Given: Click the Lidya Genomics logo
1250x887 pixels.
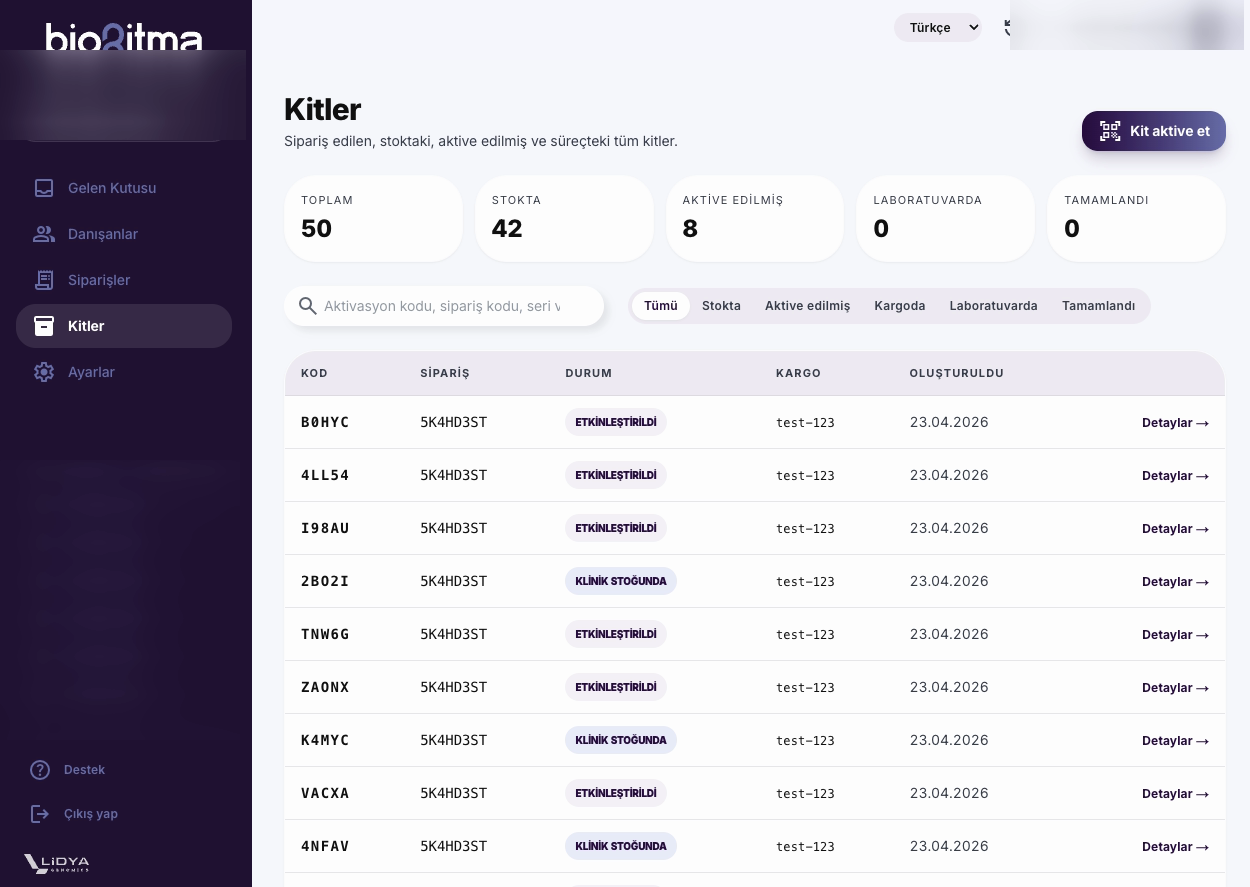Looking at the screenshot, I should click(57, 863).
